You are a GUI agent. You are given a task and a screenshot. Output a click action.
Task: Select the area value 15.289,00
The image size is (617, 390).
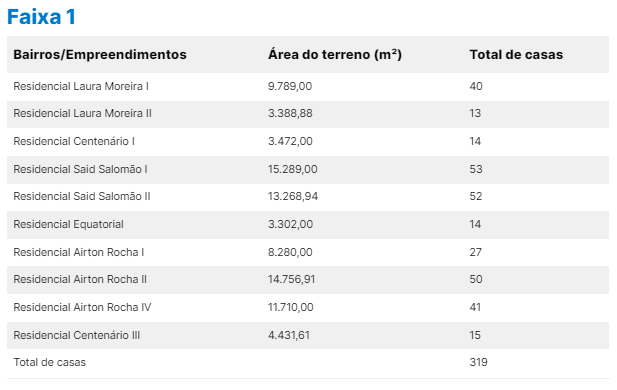point(293,169)
